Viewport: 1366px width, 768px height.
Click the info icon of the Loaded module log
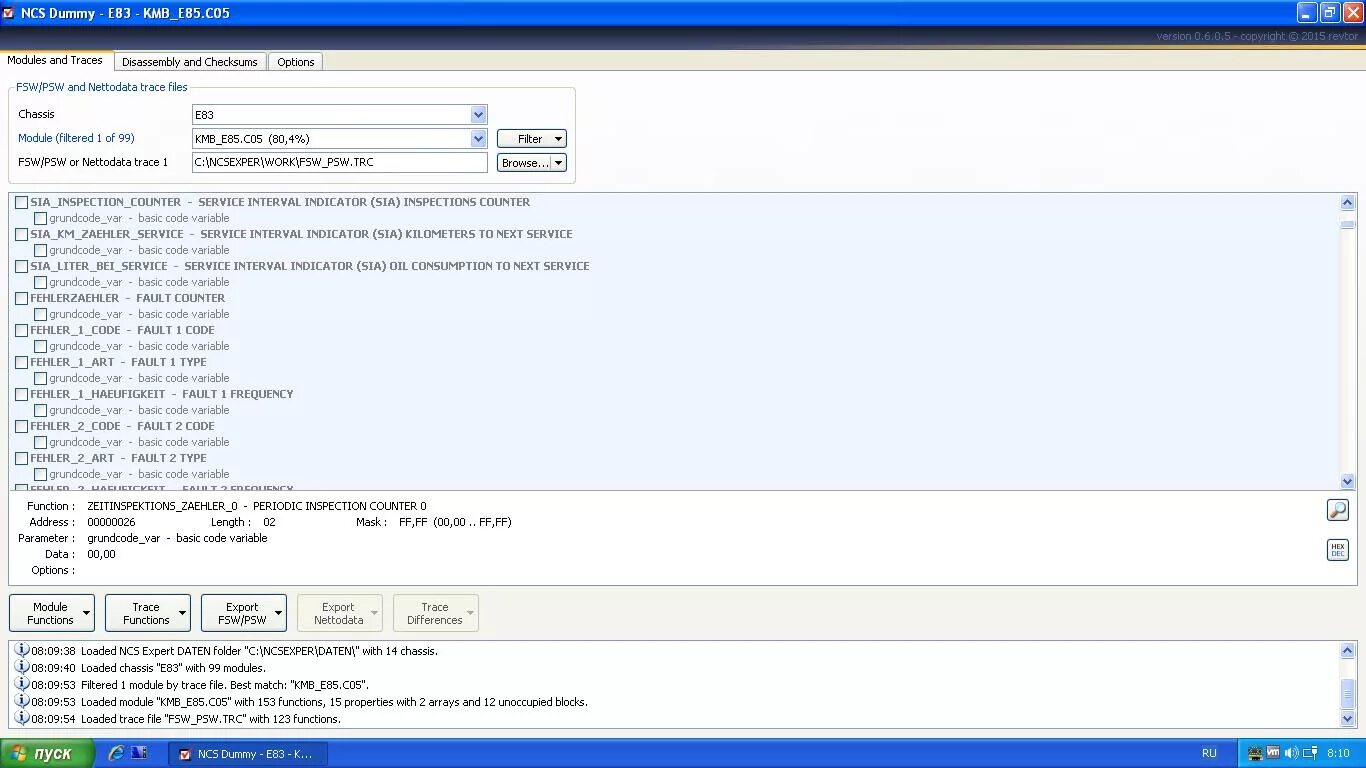pos(21,701)
